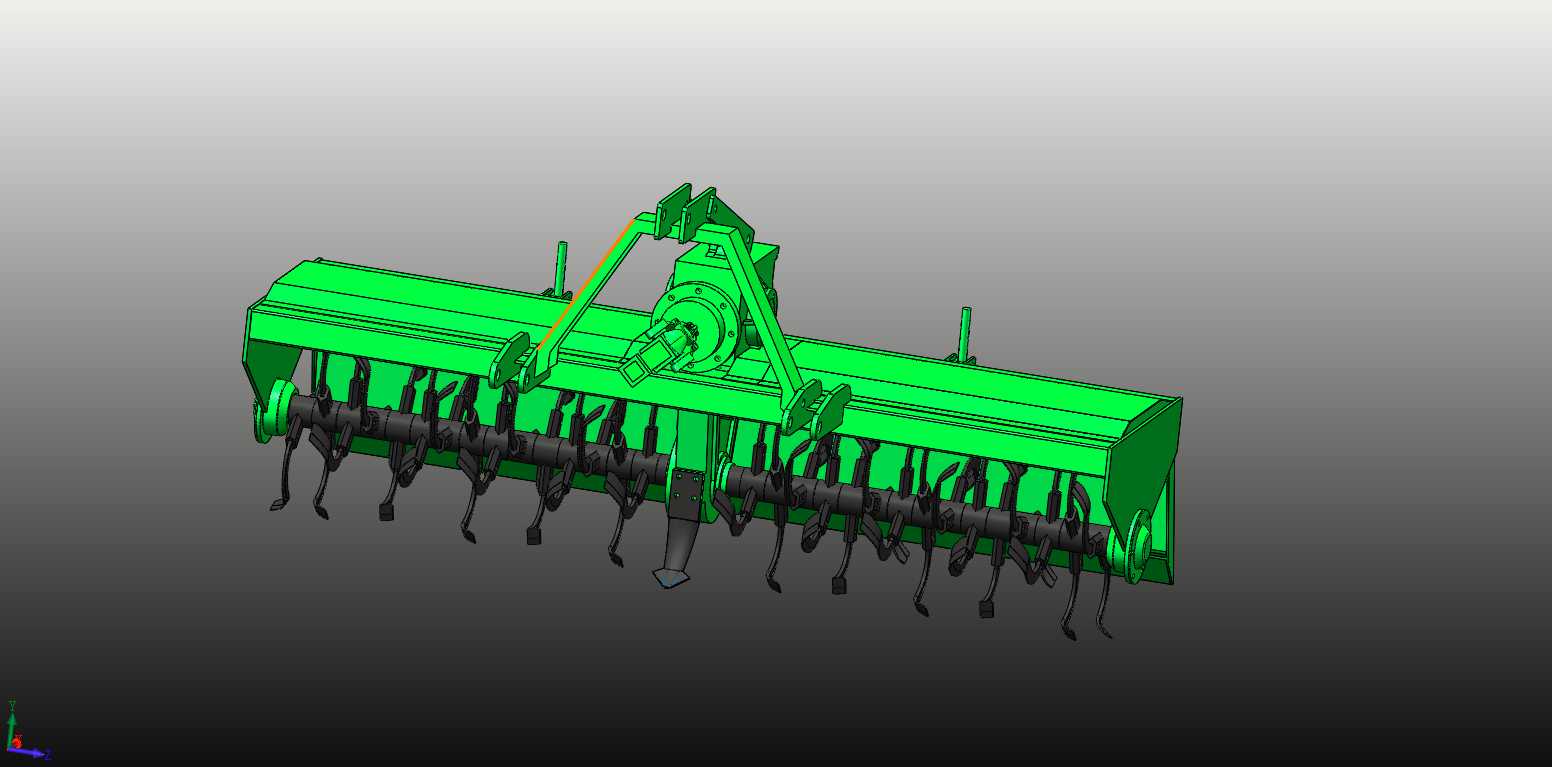Select the left vertical depth rod
This screenshot has width=1552, height=767.
[562, 268]
